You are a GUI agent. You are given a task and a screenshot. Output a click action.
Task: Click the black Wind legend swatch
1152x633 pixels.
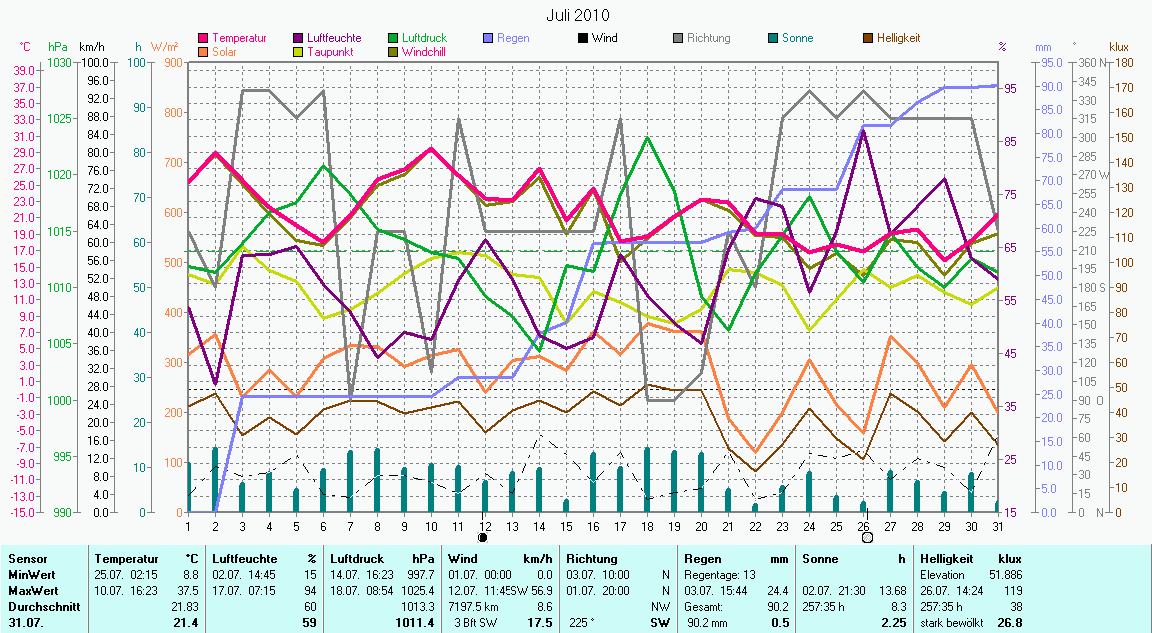tap(583, 39)
